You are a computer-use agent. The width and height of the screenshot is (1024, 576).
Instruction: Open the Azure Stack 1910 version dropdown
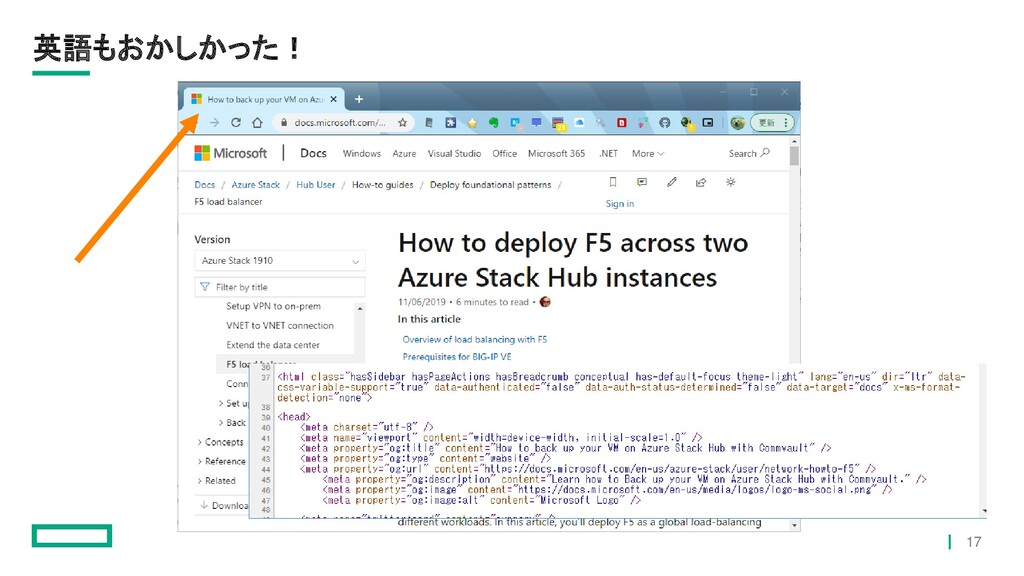(x=280, y=261)
